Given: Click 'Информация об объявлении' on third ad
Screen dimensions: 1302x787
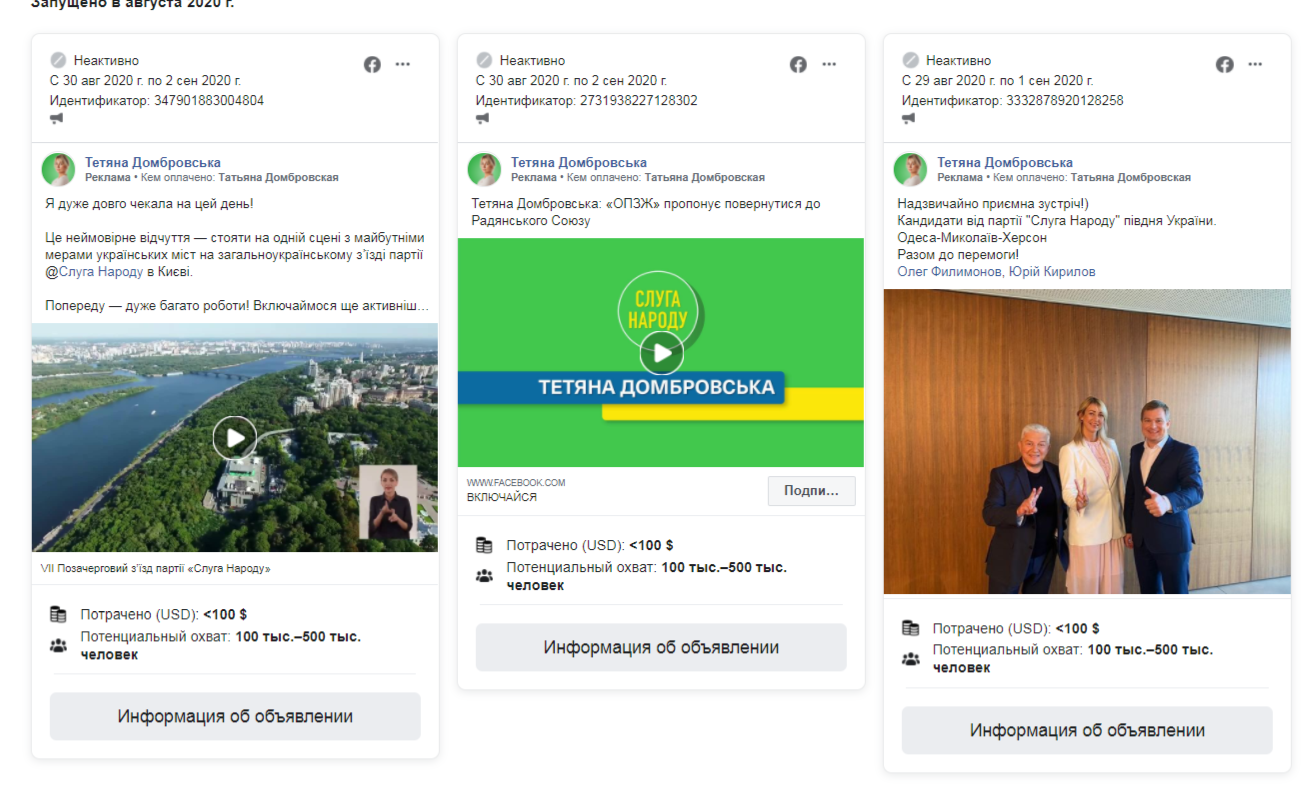Looking at the screenshot, I should [1087, 730].
